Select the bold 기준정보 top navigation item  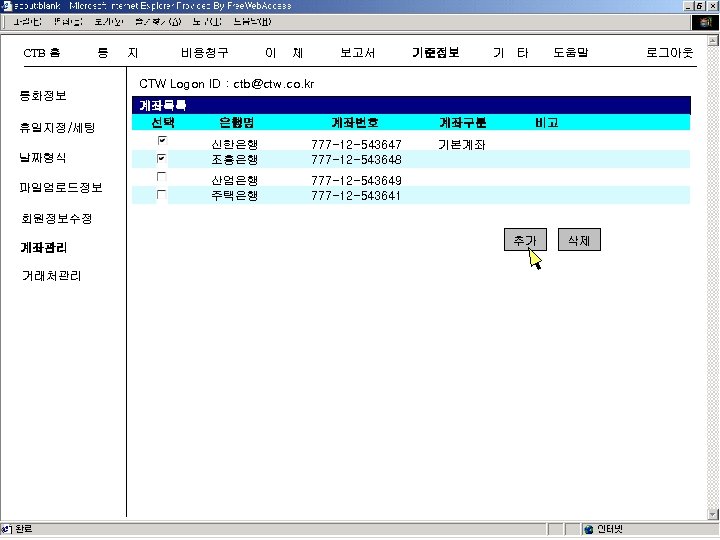[x=435, y=53]
